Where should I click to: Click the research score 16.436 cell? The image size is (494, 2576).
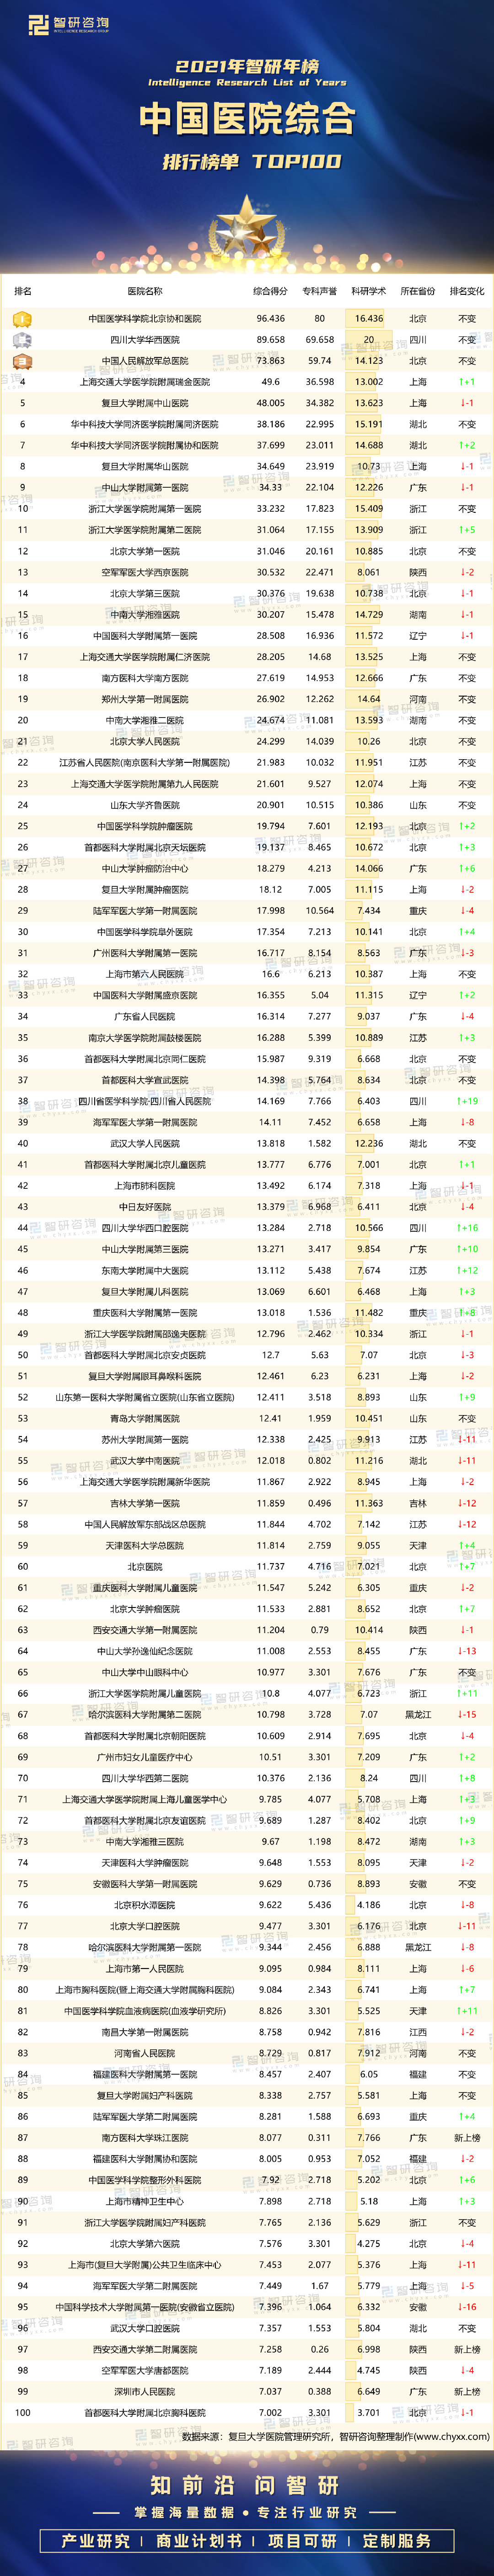pos(368,319)
